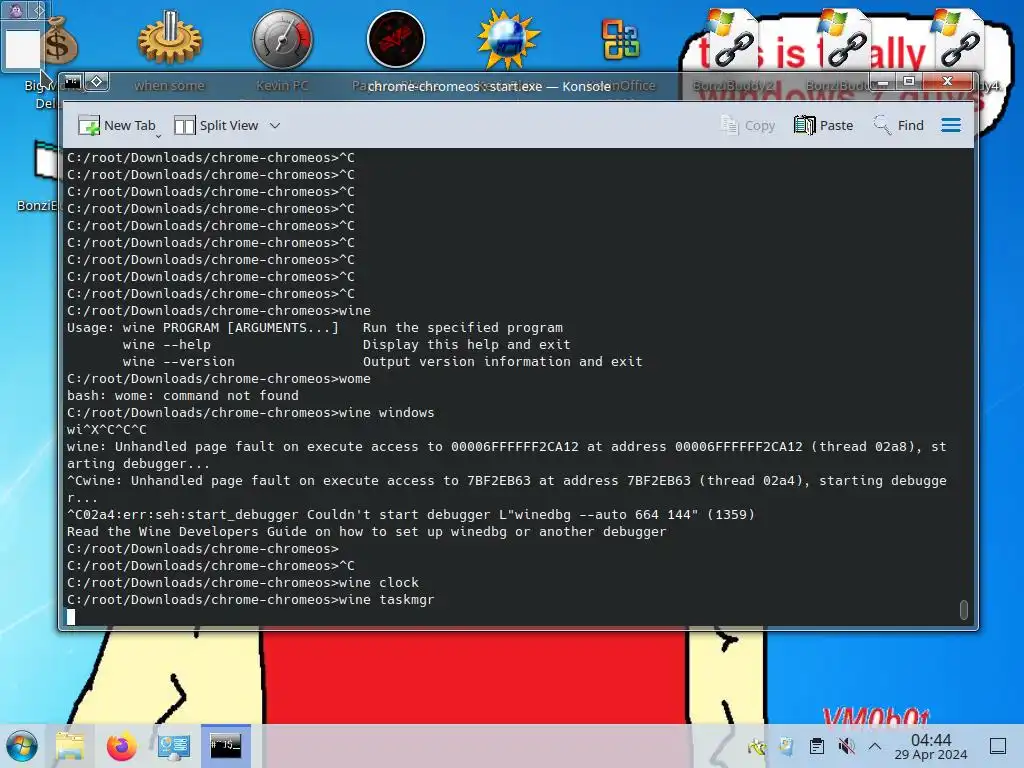Viewport: 1024px width, 768px height.
Task: Close the Konsole window
Action: tap(948, 82)
